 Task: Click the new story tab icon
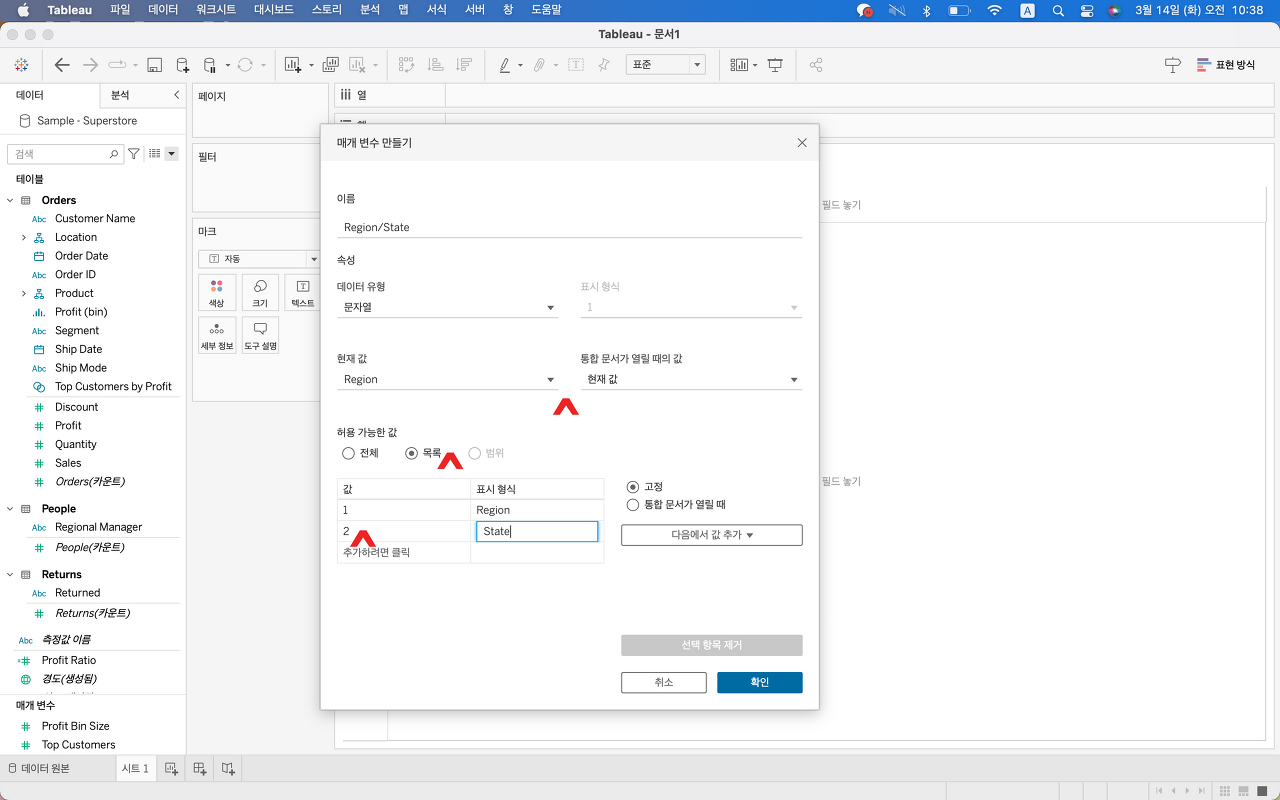pyautogui.click(x=229, y=768)
